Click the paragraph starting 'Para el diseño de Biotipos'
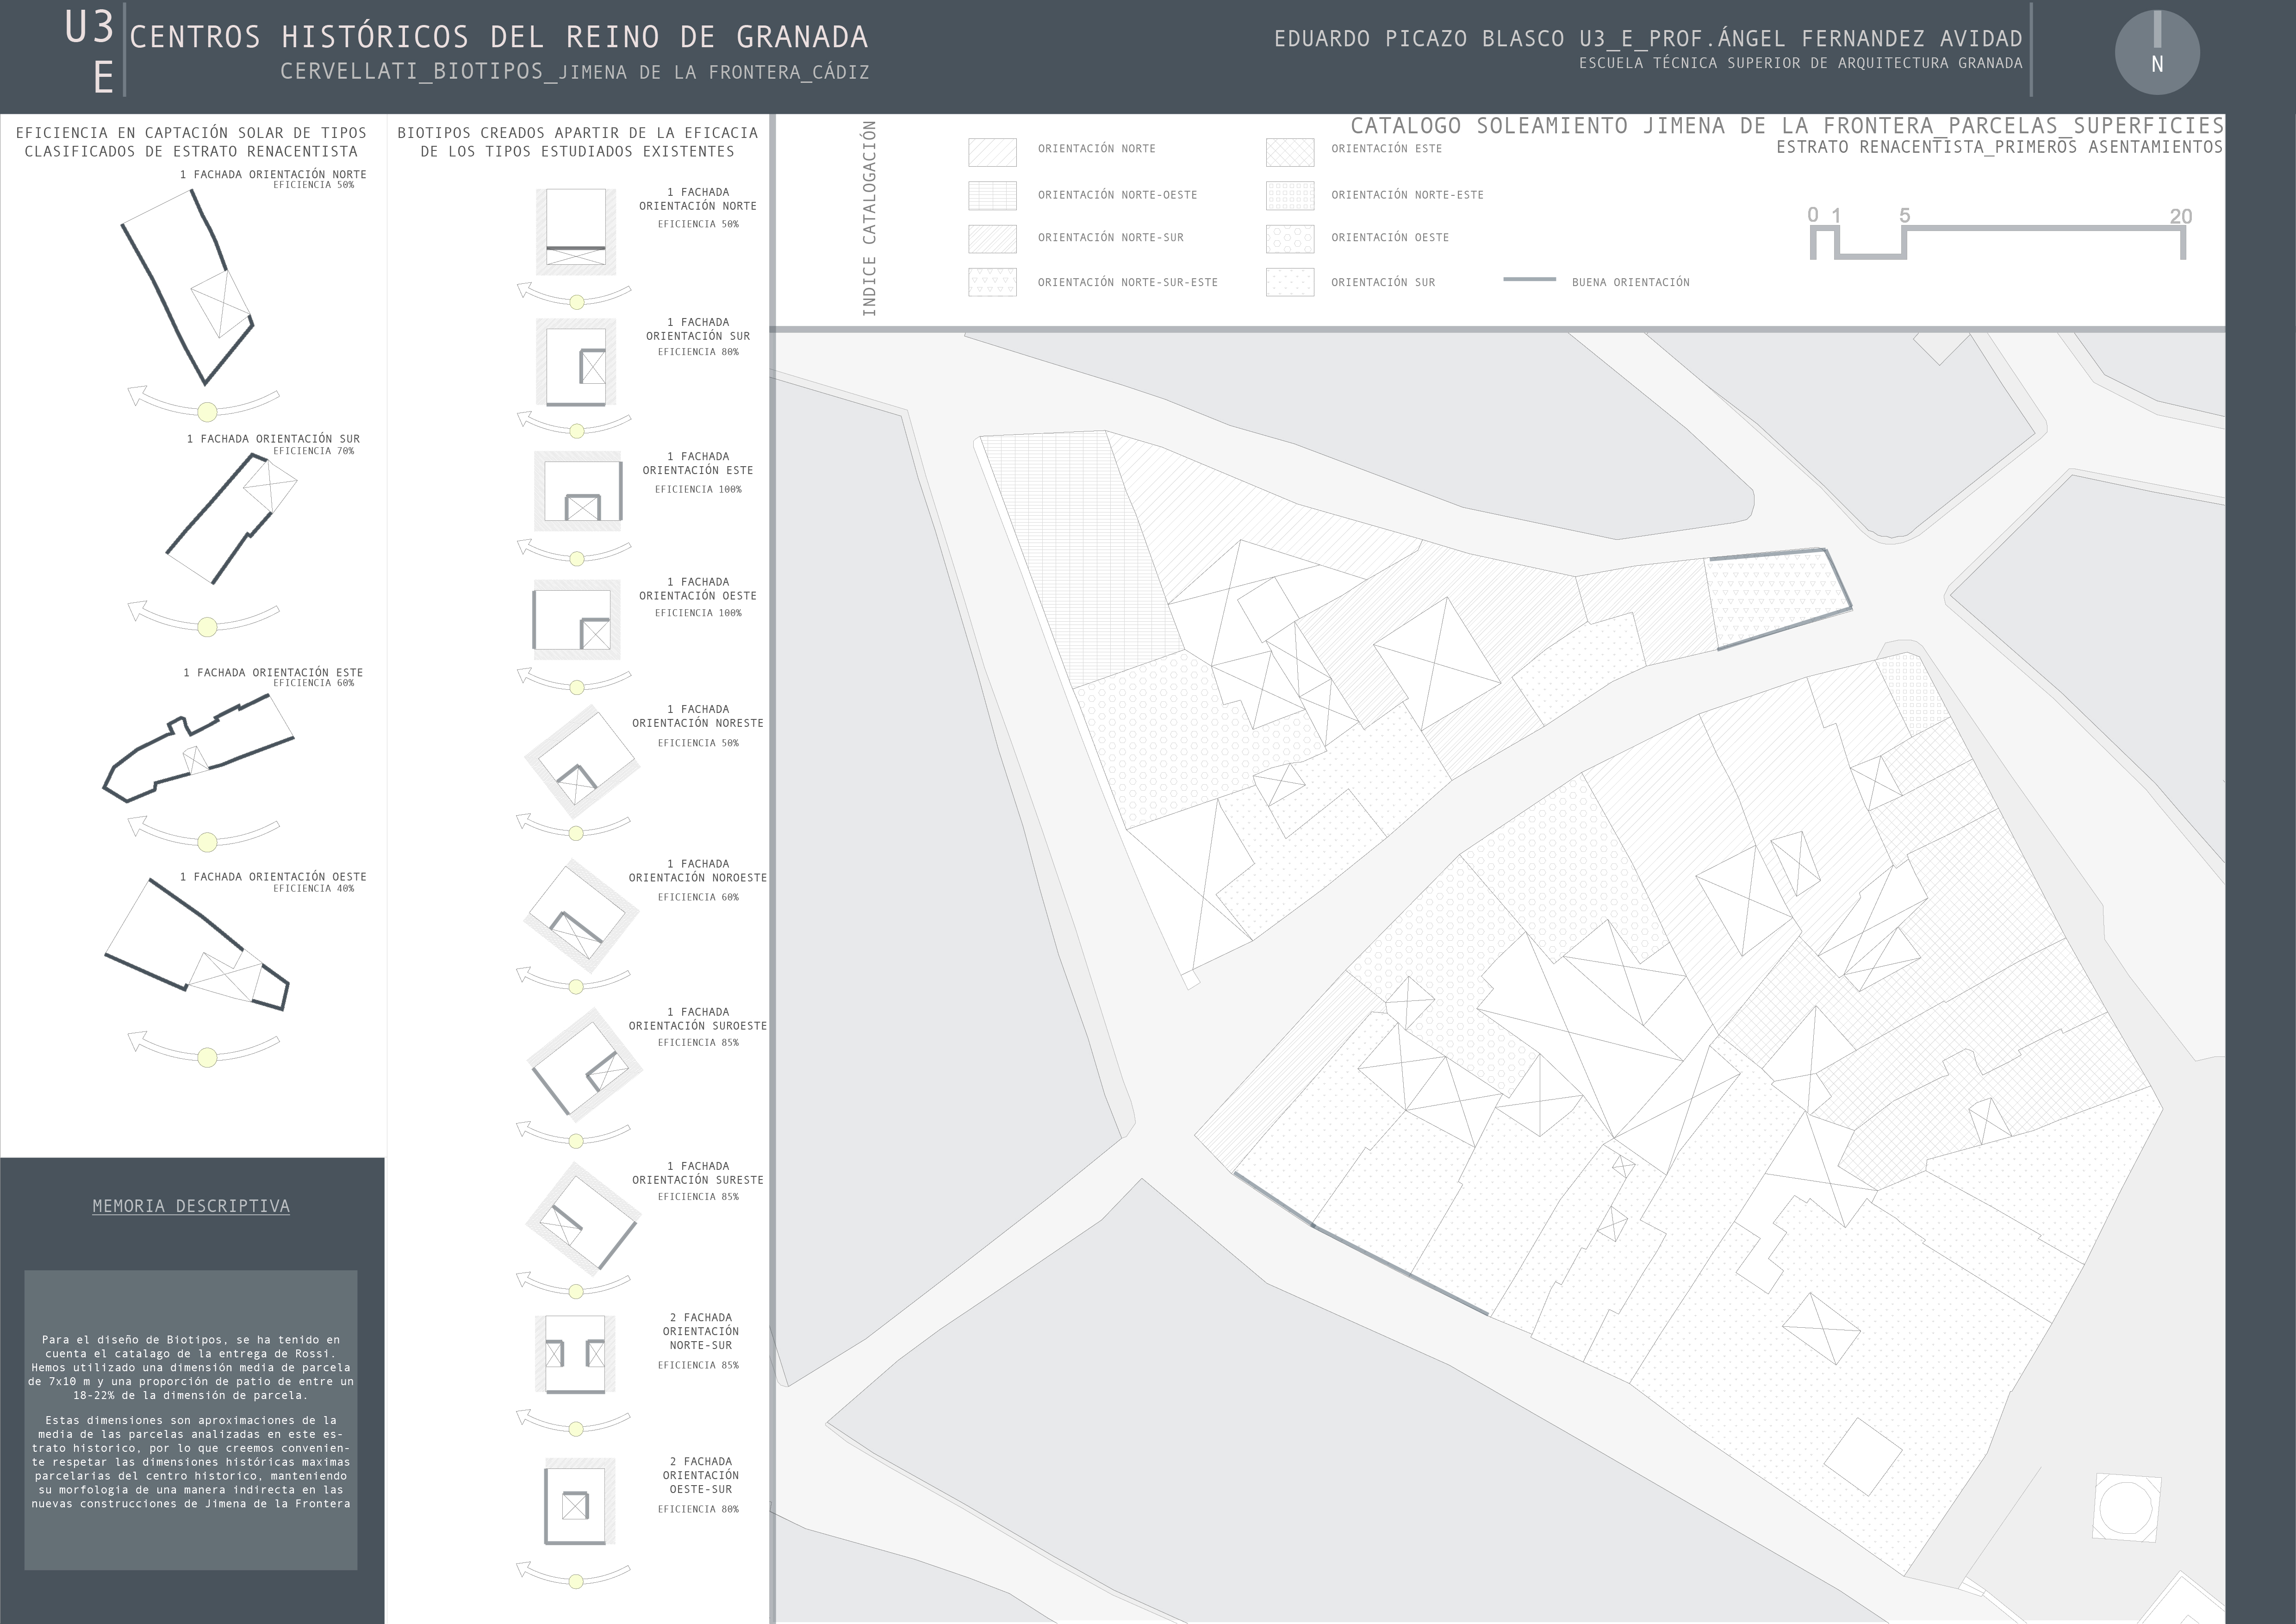This screenshot has width=2296, height=1624. click(191, 1367)
